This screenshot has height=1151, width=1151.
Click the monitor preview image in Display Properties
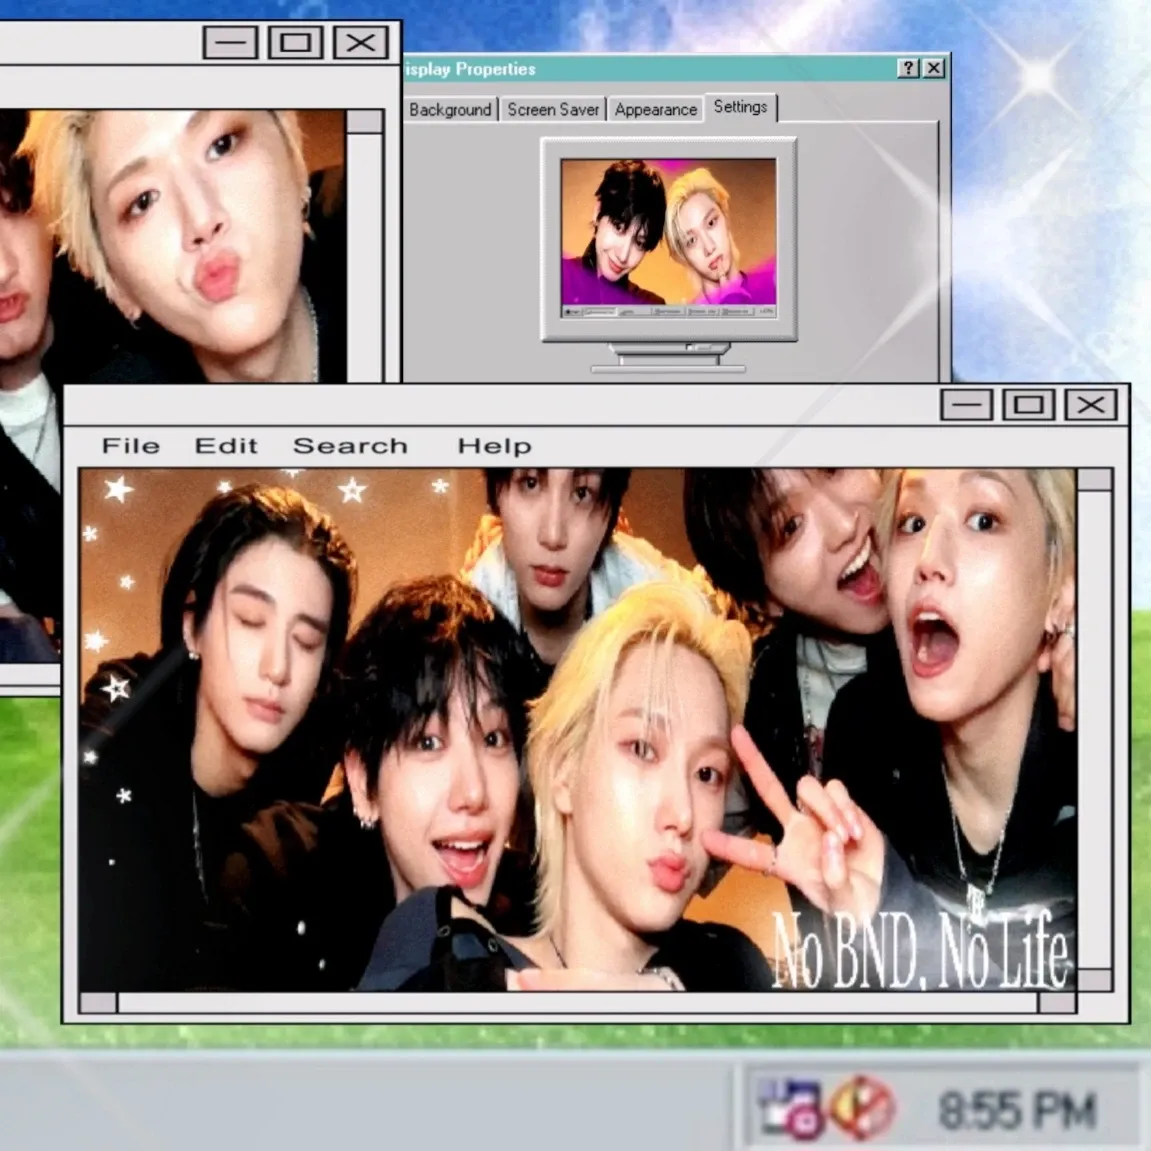[668, 237]
